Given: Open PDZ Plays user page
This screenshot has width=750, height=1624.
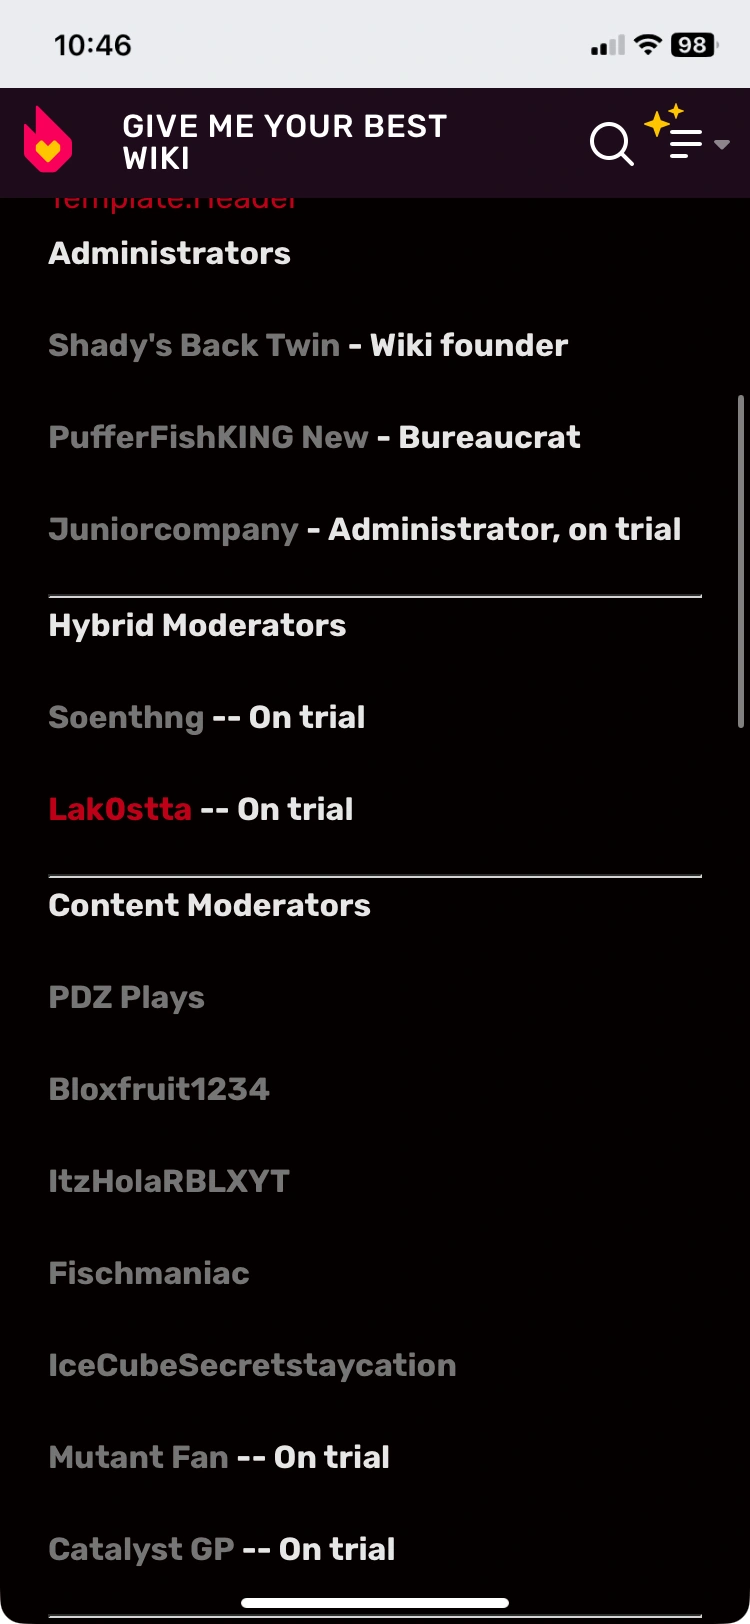Looking at the screenshot, I should (x=126, y=997).
